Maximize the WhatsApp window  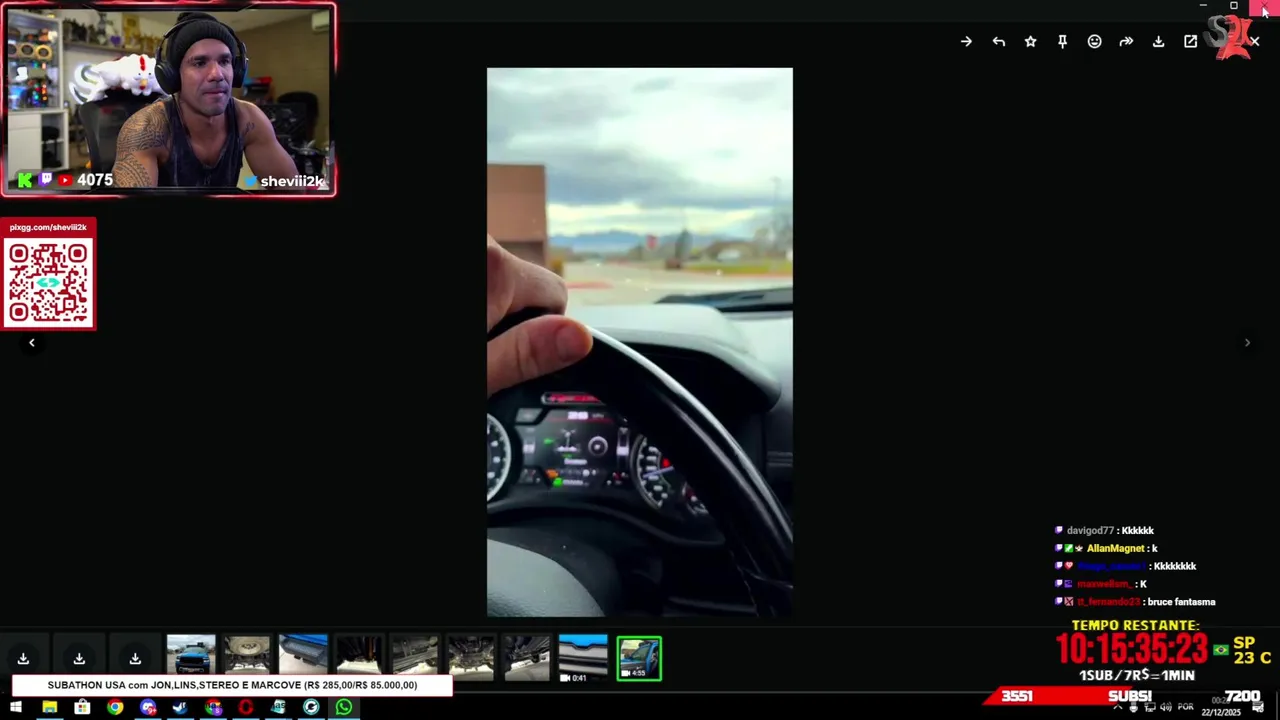point(1234,6)
